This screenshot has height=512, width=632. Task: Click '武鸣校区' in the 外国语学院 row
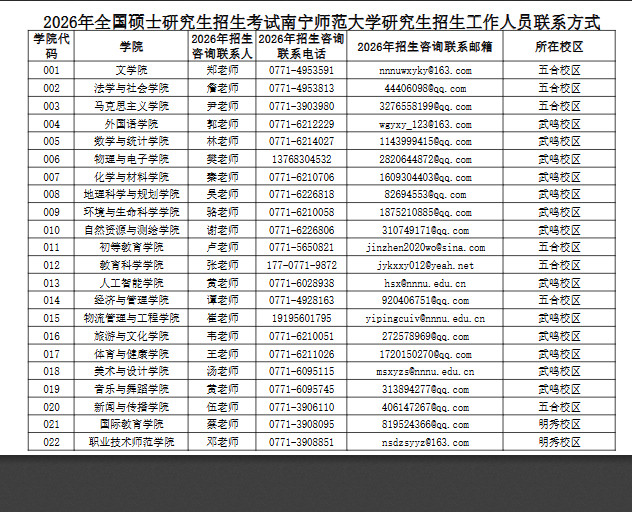point(559,124)
